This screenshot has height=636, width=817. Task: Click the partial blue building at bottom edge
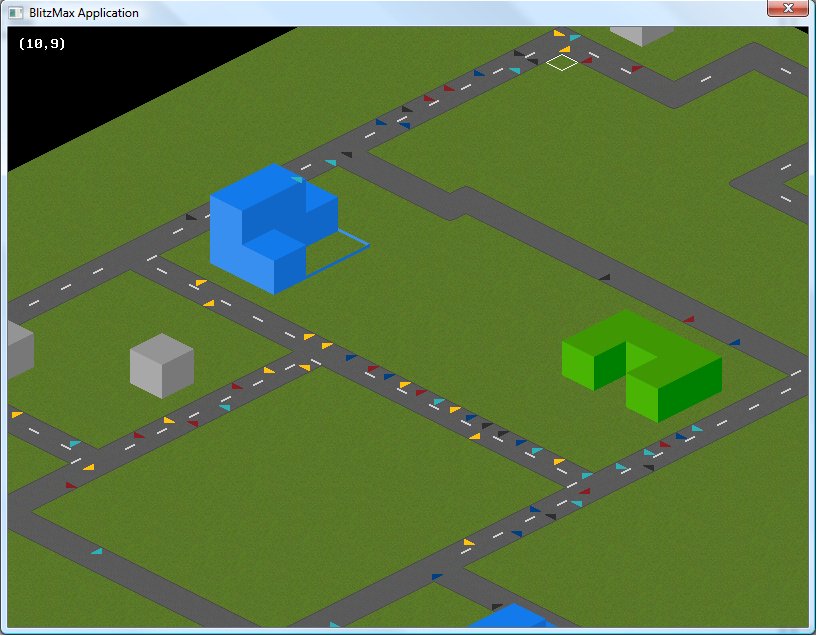(x=513, y=616)
